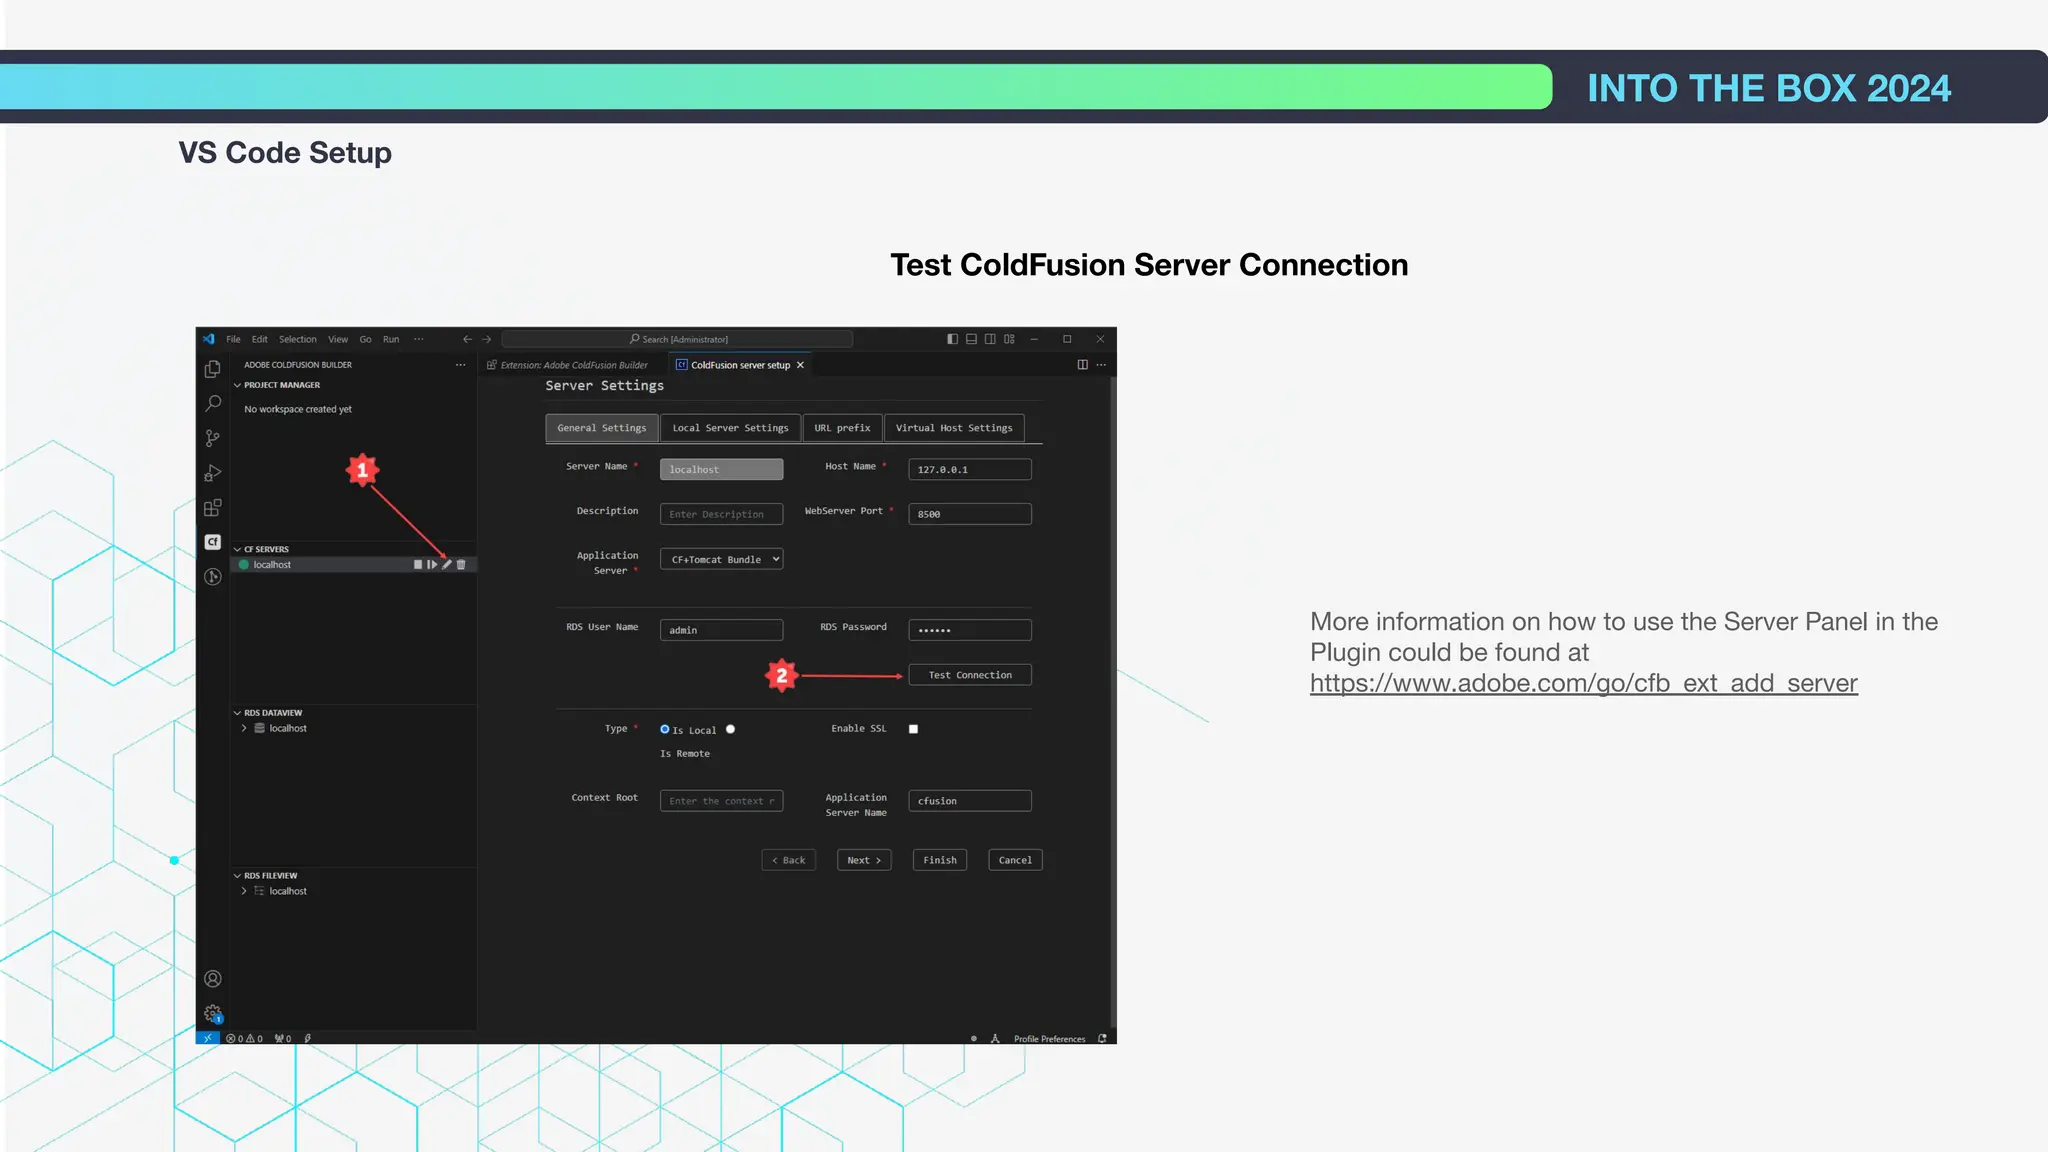This screenshot has width=2048, height=1152.
Task: Stop the localhost CF server
Action: (x=418, y=565)
